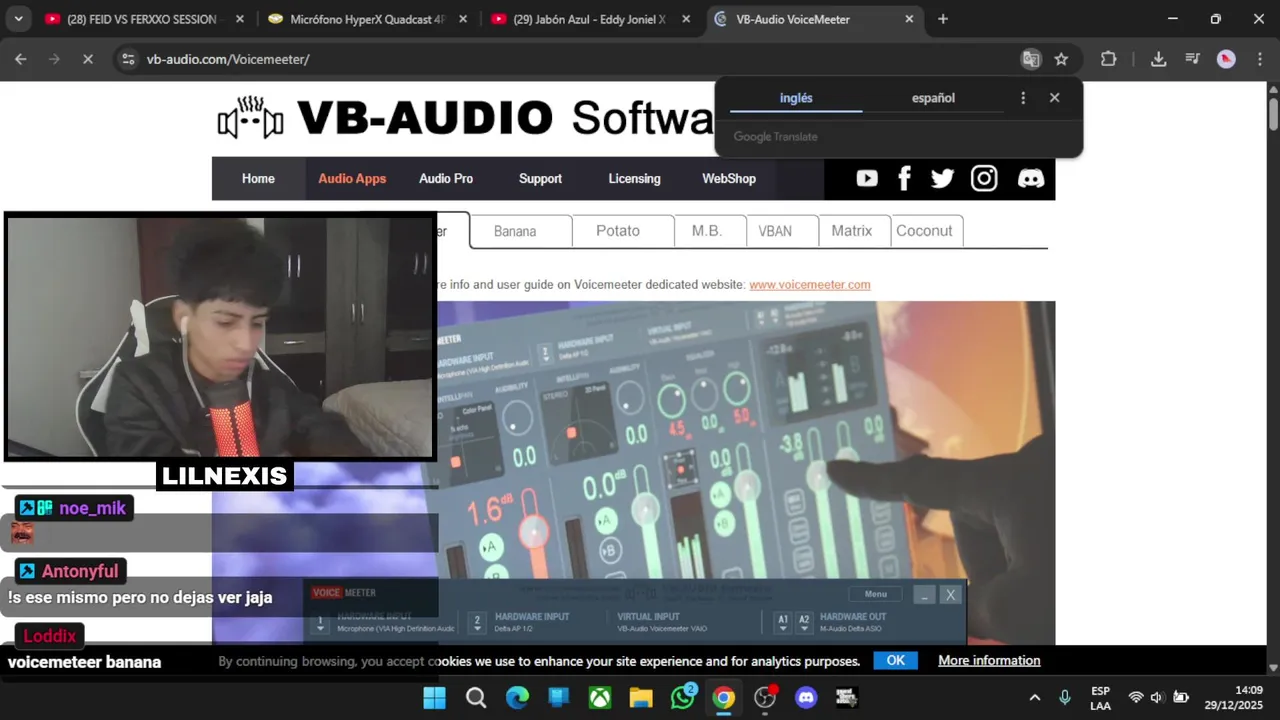
Task: Launch Microsoft Edge from taskbar
Action: pyautogui.click(x=517, y=697)
